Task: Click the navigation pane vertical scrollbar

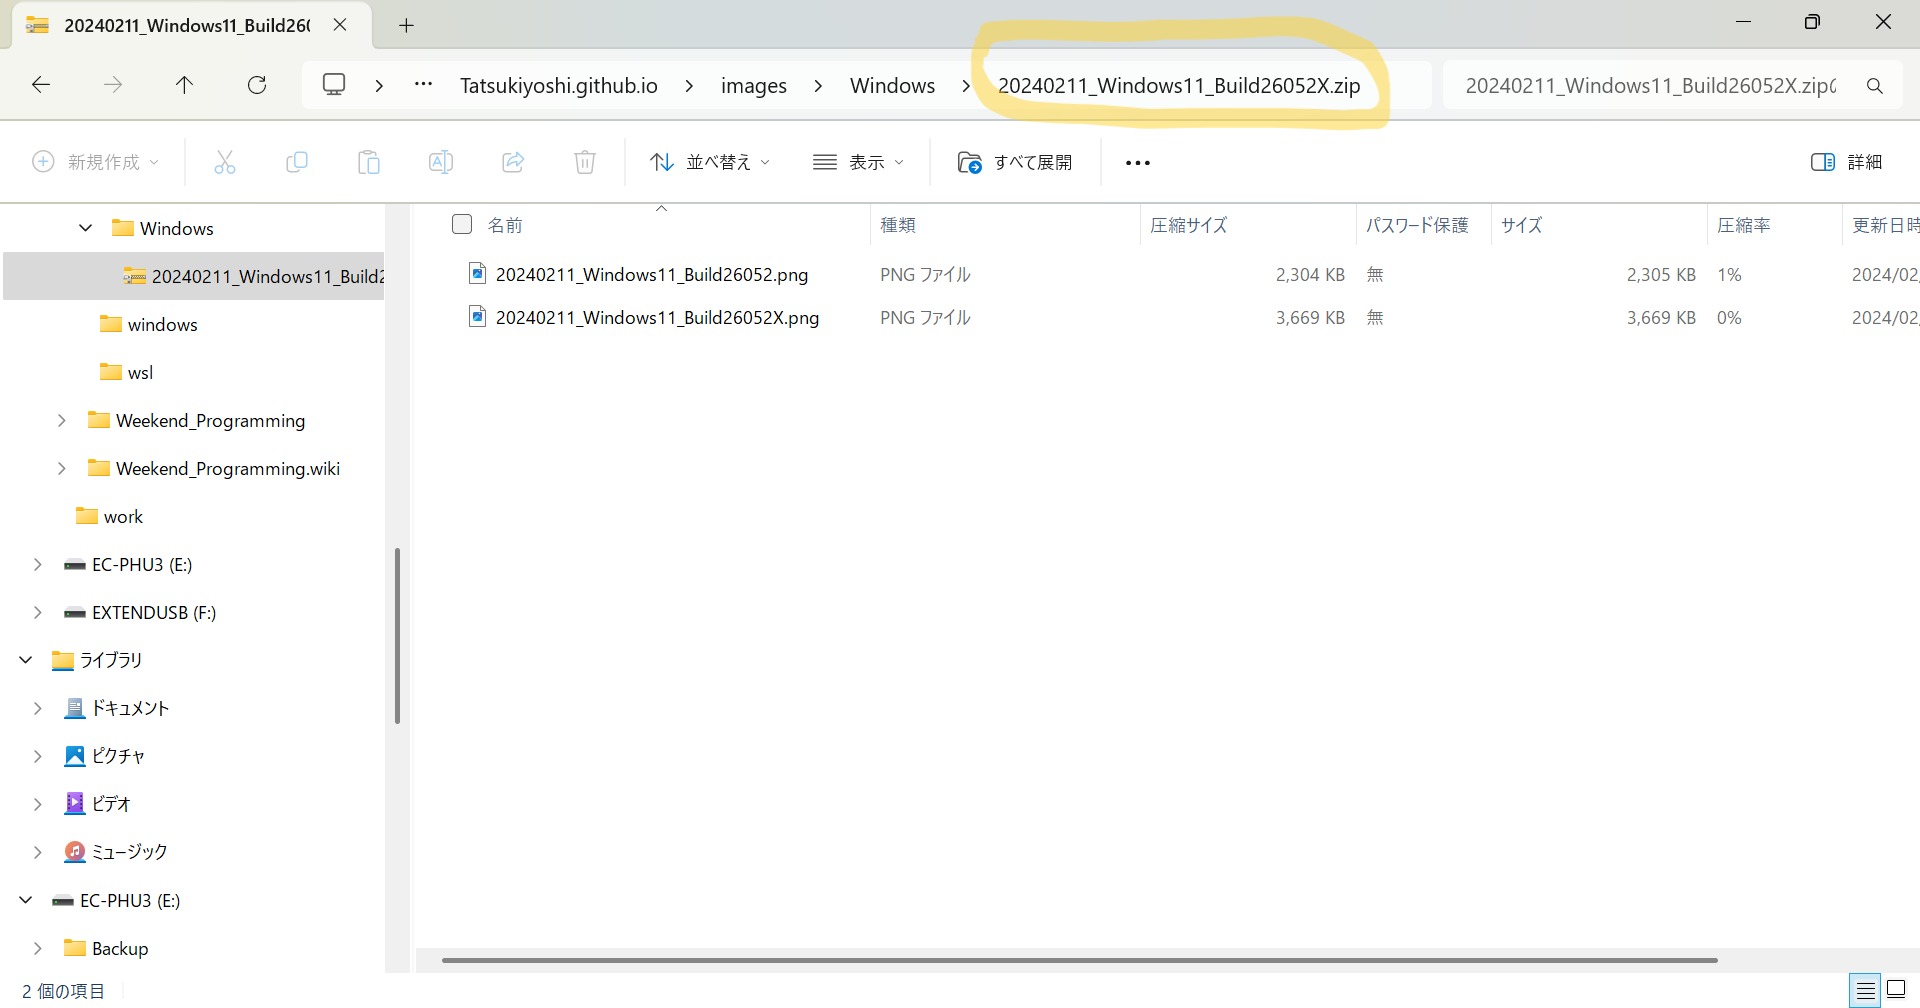Action: [x=397, y=635]
